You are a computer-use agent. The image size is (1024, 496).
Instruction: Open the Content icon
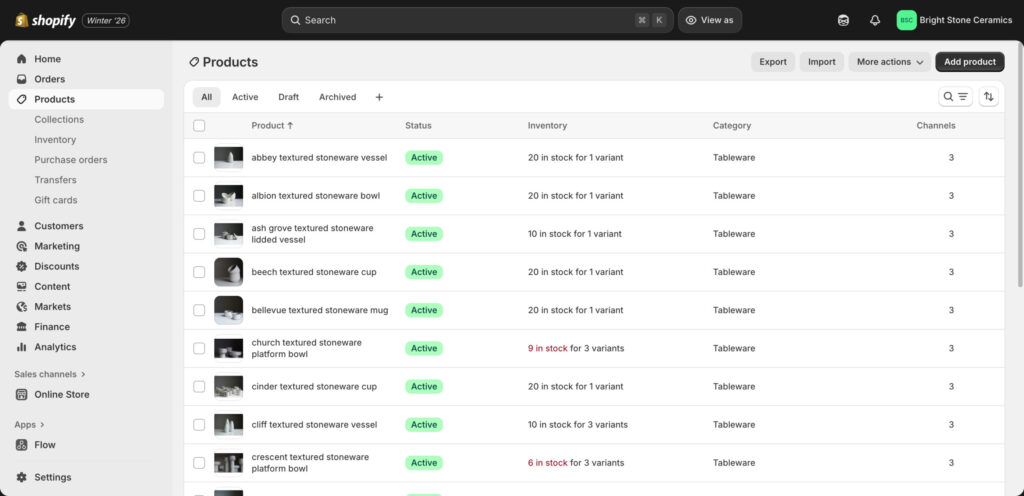click(22, 287)
